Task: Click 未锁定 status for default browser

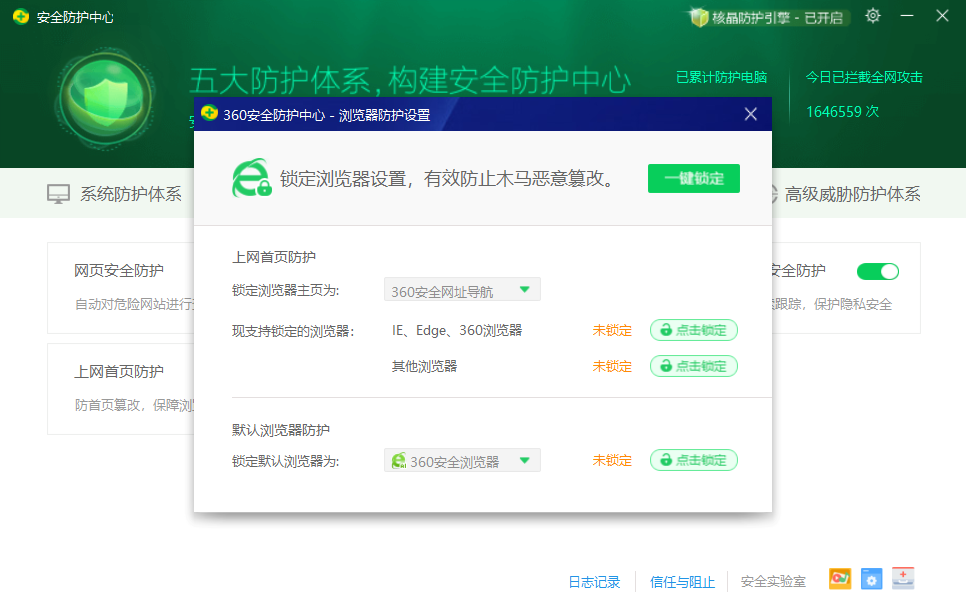Action: [612, 461]
